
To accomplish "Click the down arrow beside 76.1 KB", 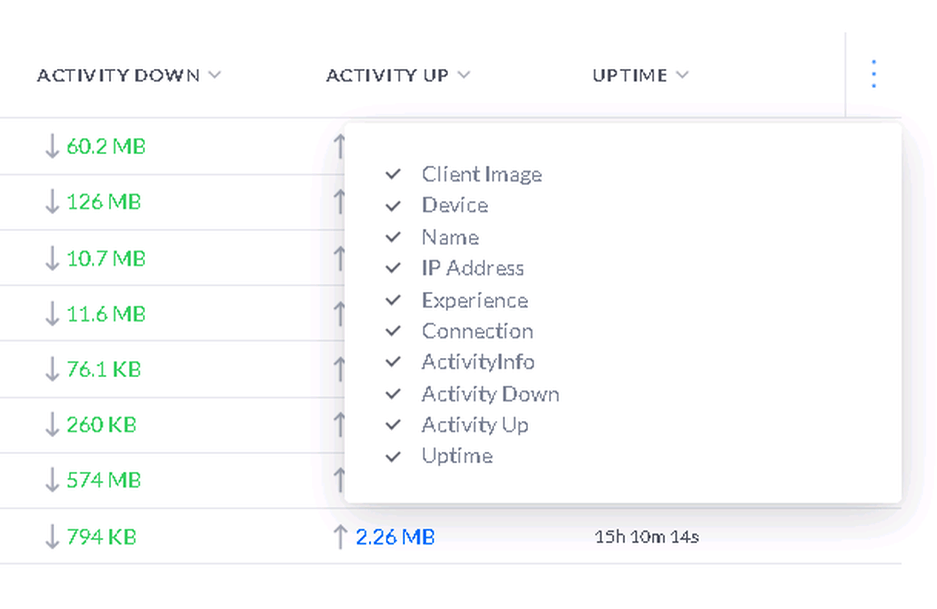I will click(x=52, y=369).
